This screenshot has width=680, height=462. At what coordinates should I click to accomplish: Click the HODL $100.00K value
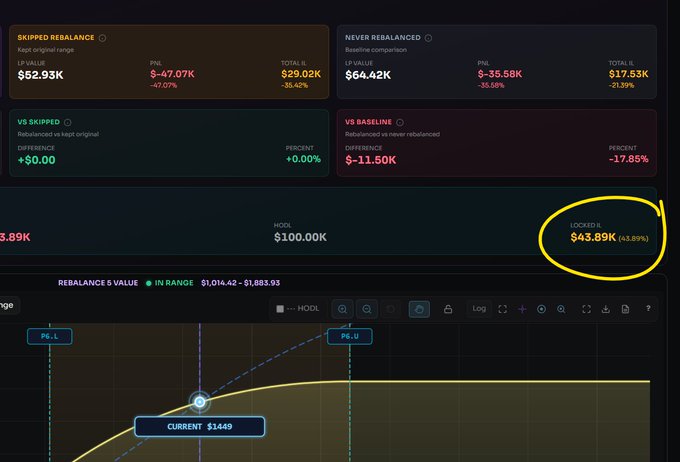pyautogui.click(x=300, y=237)
